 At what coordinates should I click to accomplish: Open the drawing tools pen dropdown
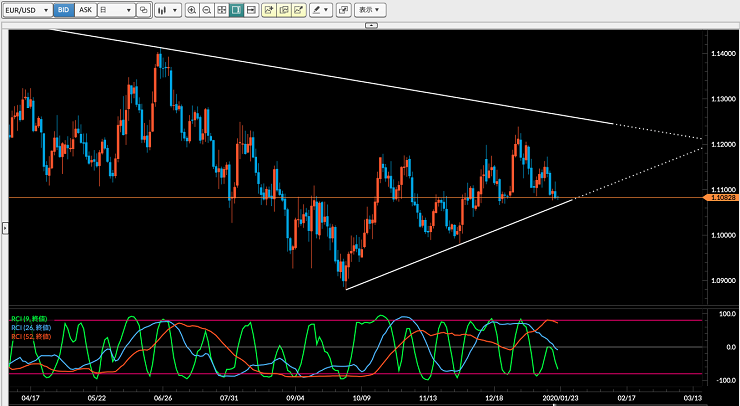click(x=321, y=10)
